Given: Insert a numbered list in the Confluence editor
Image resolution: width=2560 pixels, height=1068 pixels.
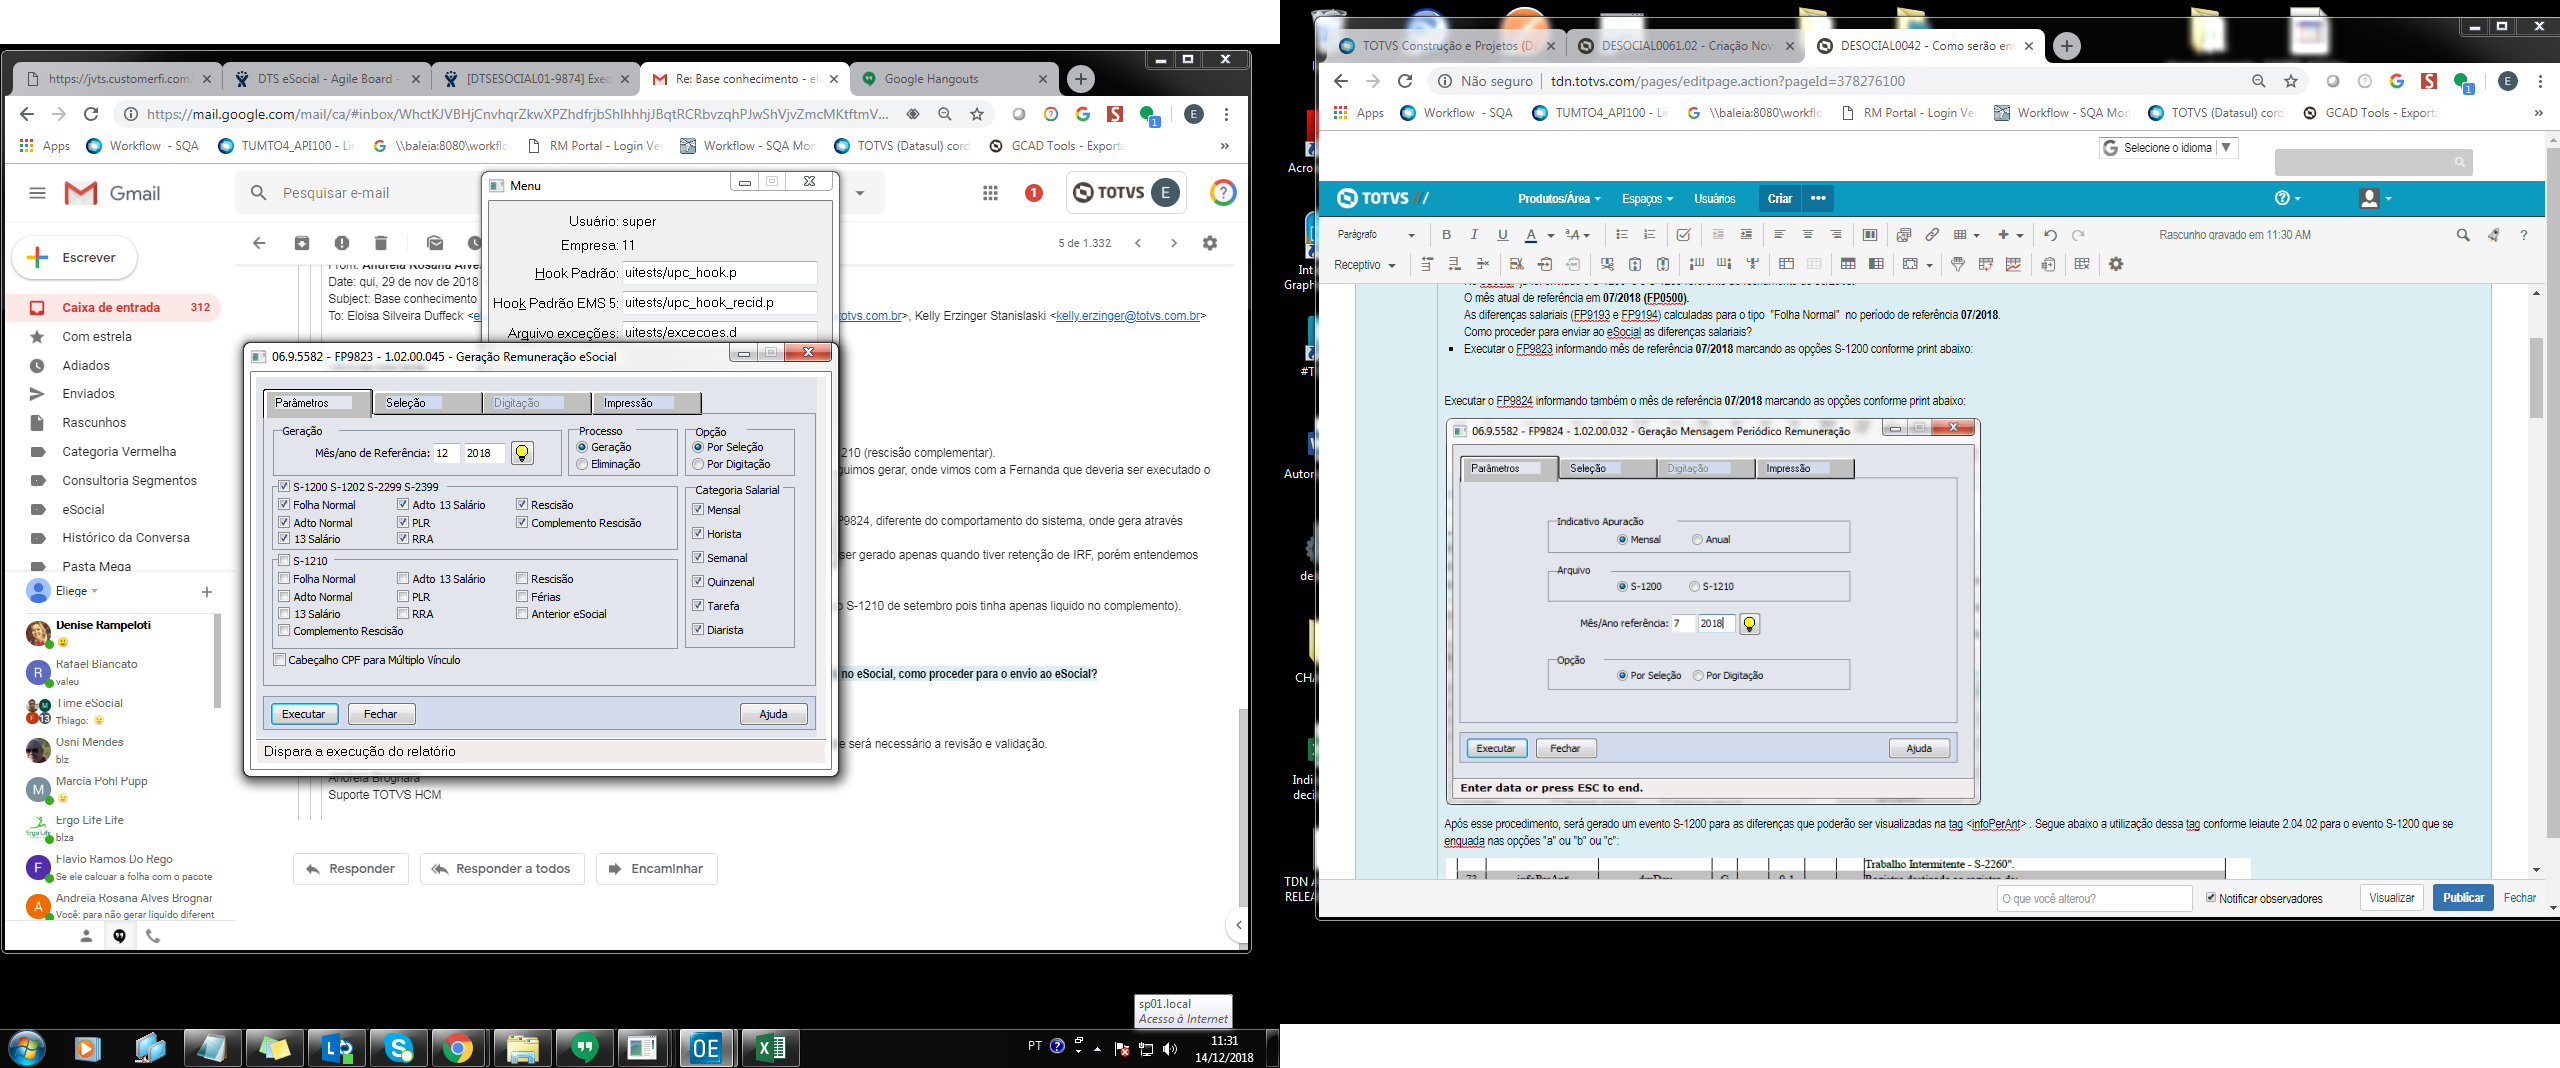Looking at the screenshot, I should [1650, 235].
